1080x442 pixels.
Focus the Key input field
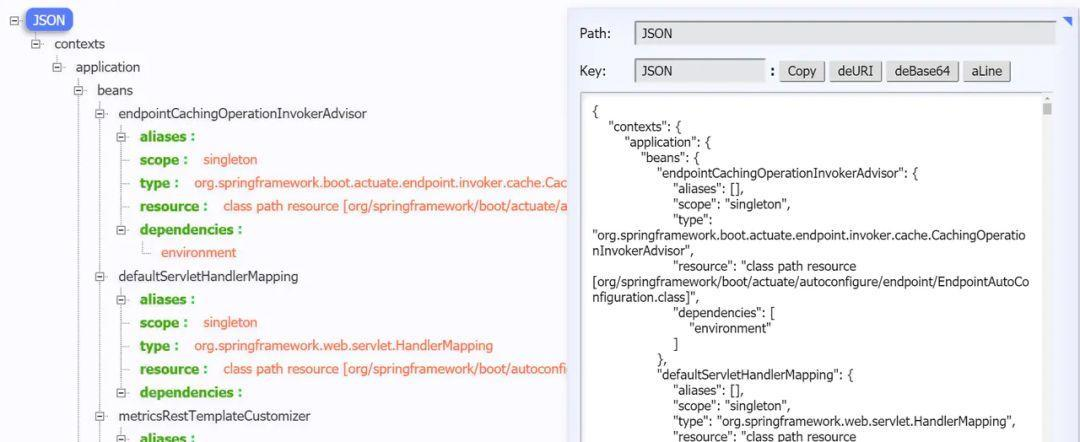point(700,71)
